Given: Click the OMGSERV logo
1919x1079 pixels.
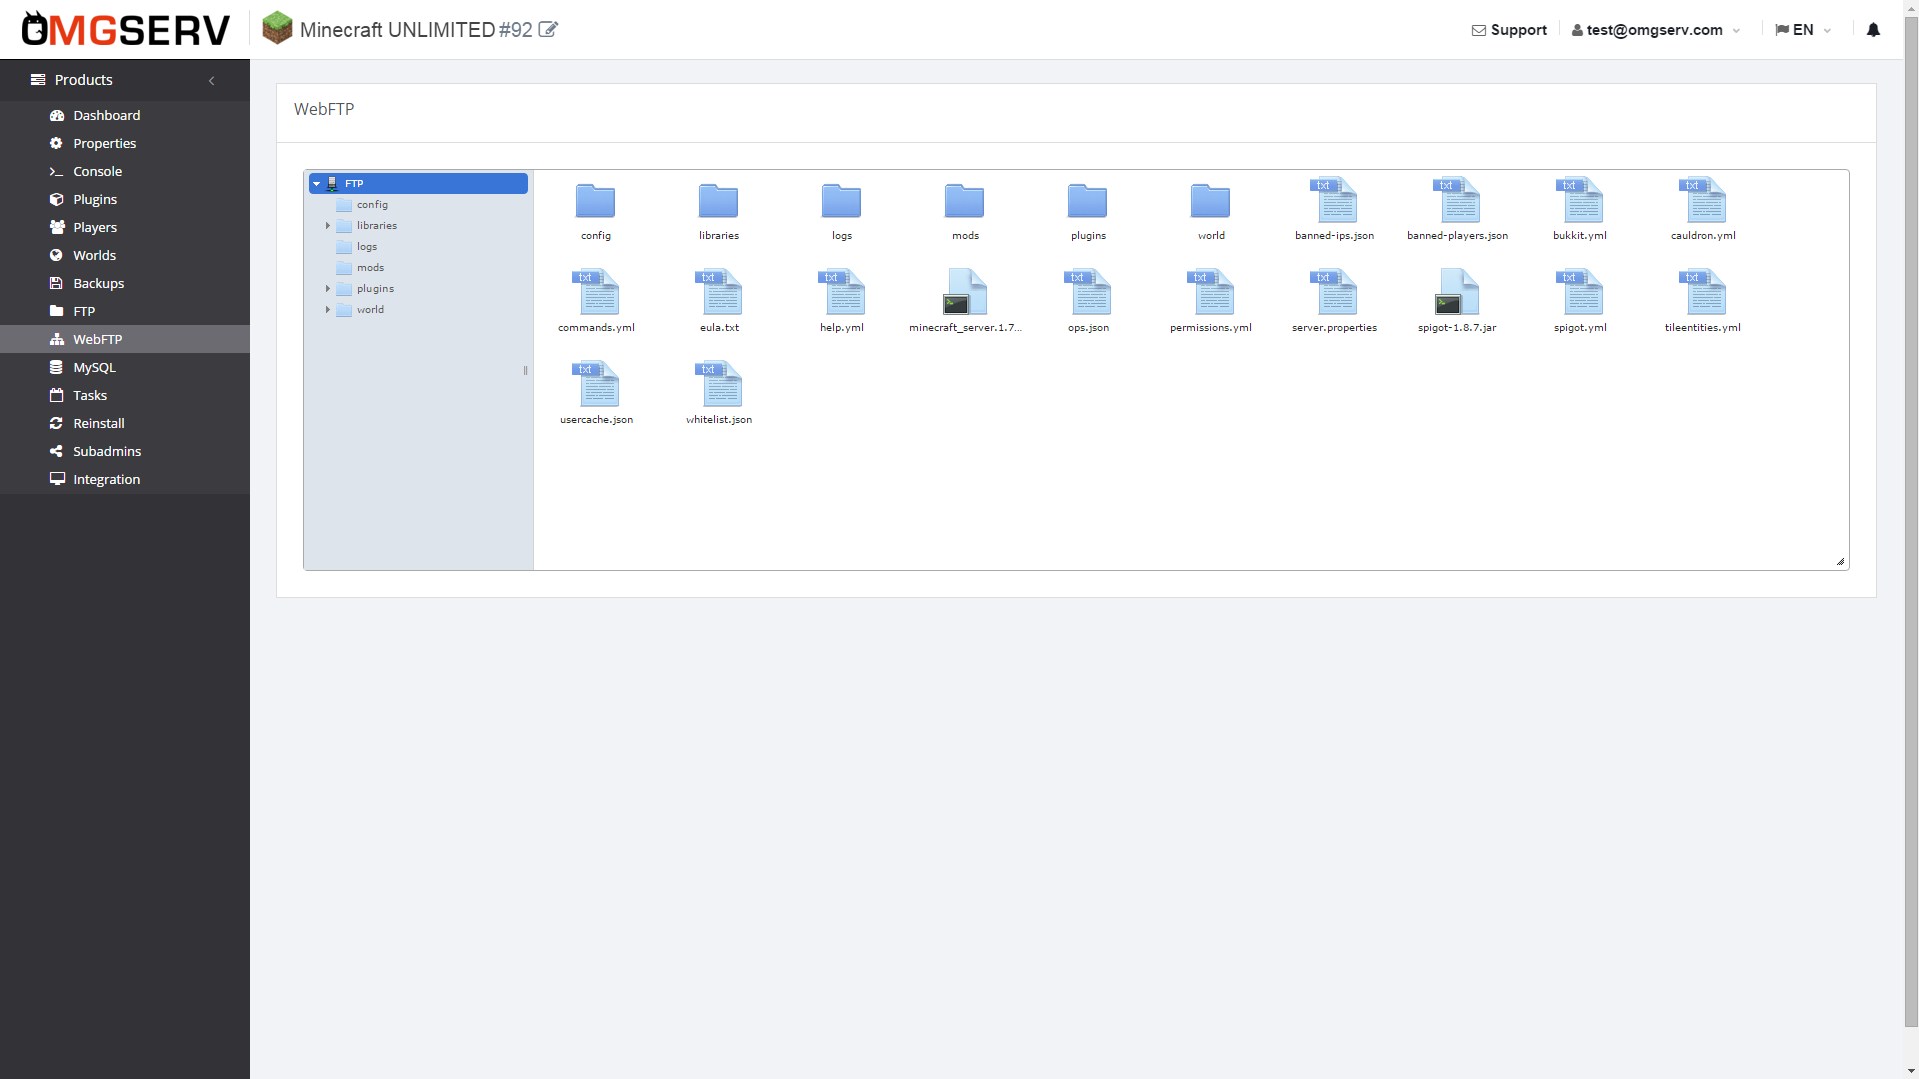Looking at the screenshot, I should tap(126, 29).
